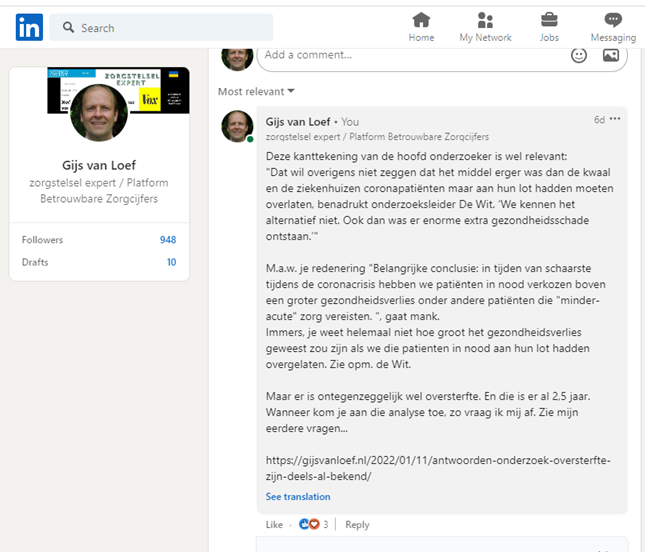Open My Network icon
Screen dimensions: 645x552
pyautogui.click(x=485, y=20)
